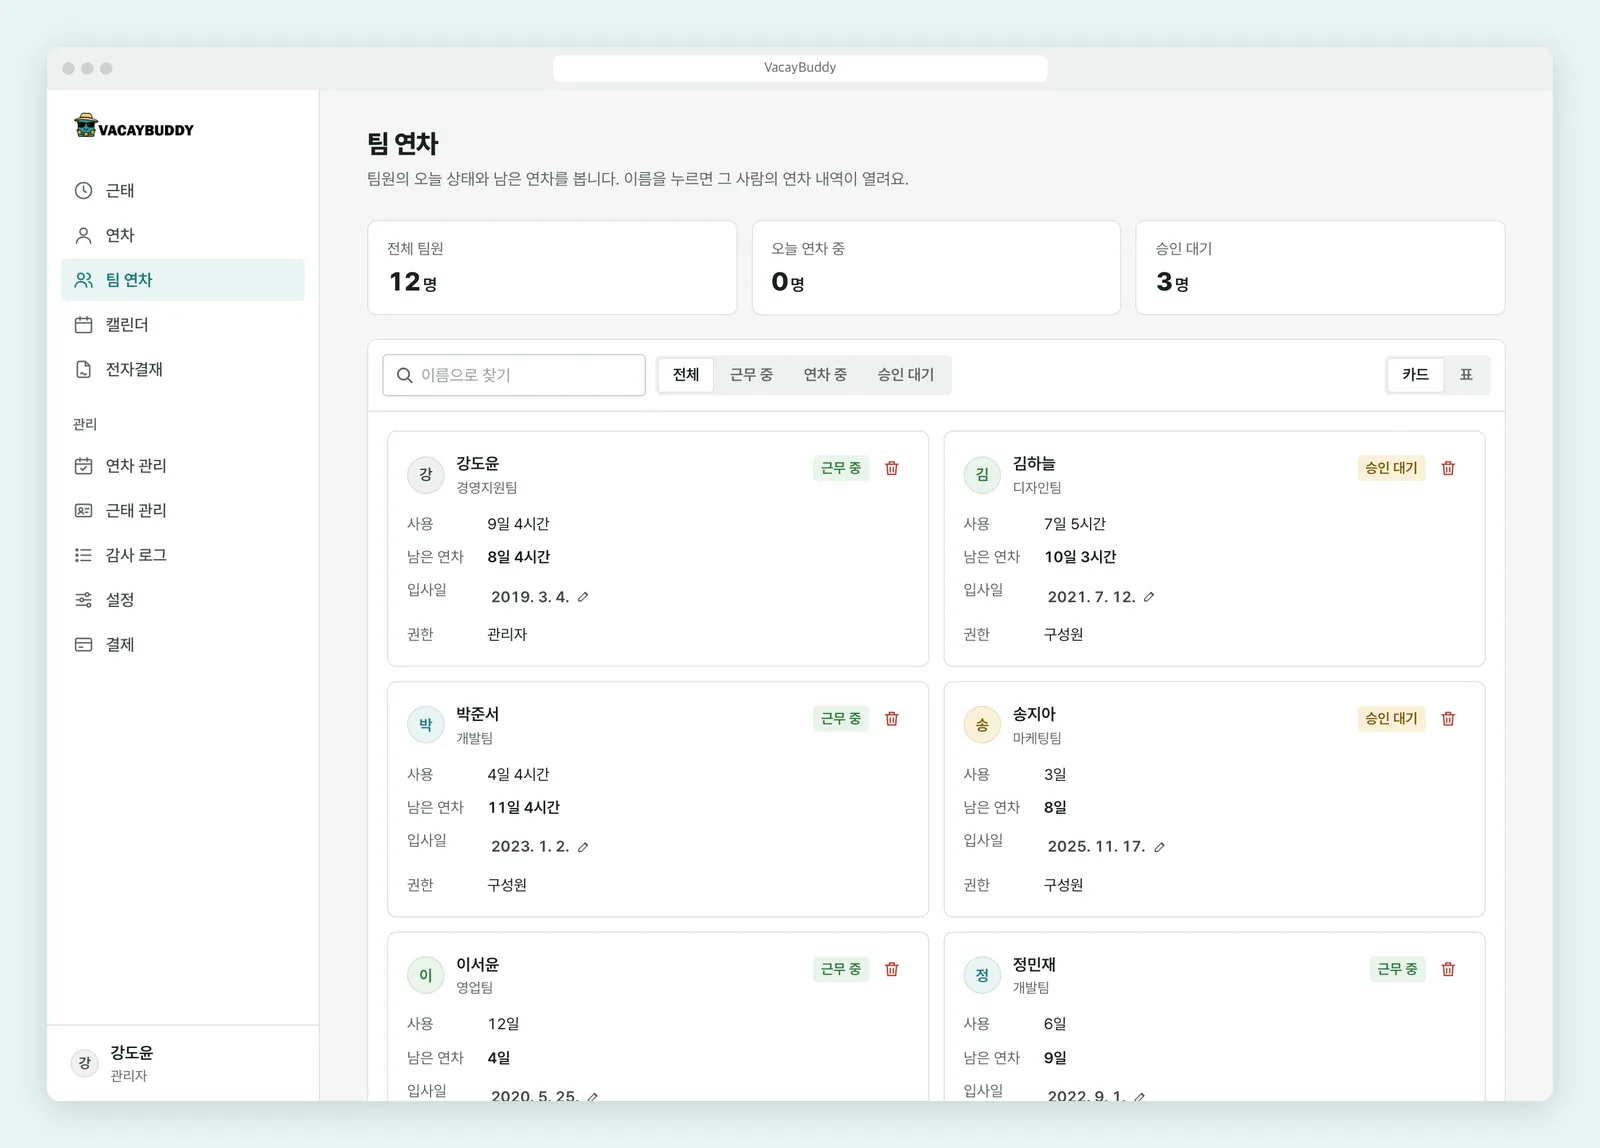
Task: Select 팀 연차 in the sidebar
Action: coord(183,280)
